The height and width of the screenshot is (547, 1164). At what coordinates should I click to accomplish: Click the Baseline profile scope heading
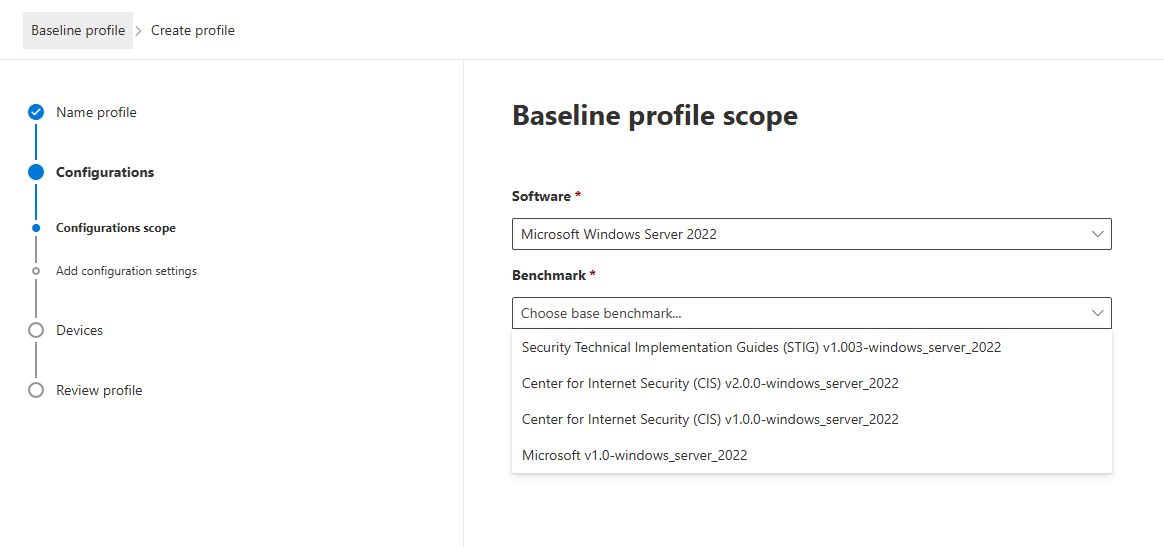[655, 116]
